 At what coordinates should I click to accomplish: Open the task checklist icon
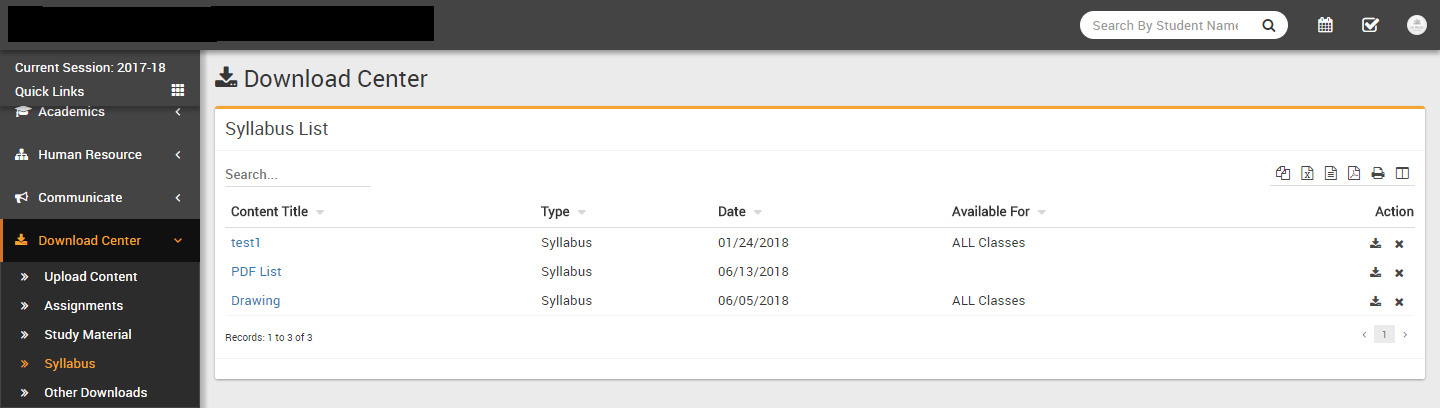point(1370,25)
